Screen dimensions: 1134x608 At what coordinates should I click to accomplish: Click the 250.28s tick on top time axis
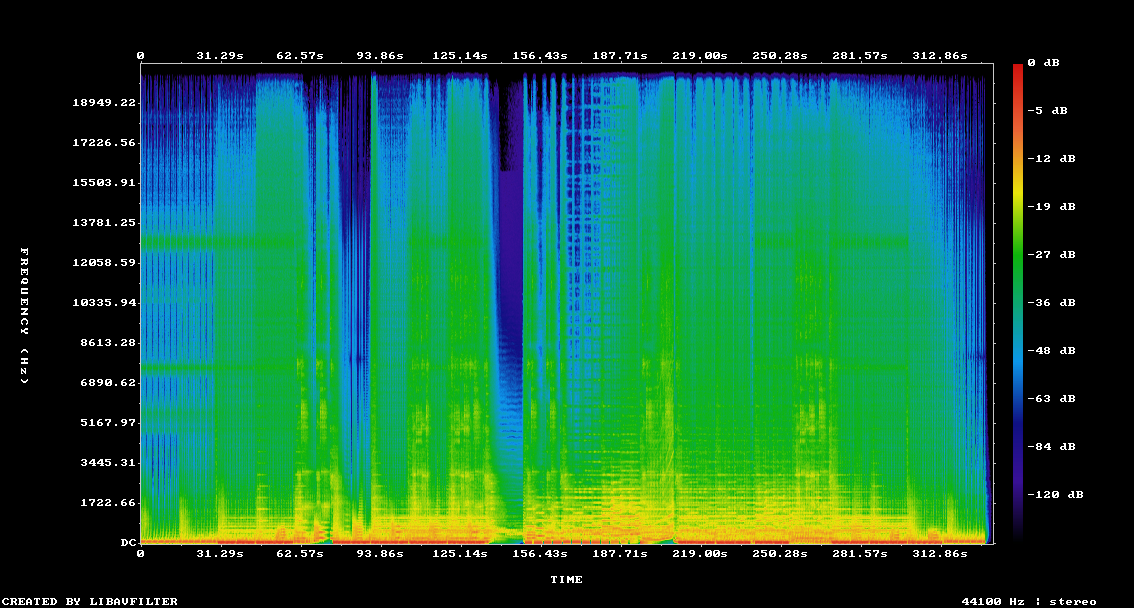(x=780, y=56)
